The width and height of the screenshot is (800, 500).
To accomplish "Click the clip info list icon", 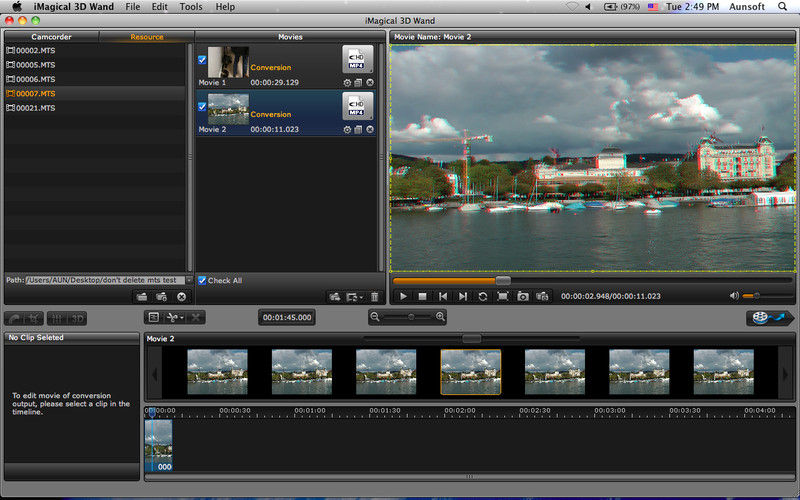I will (x=154, y=317).
